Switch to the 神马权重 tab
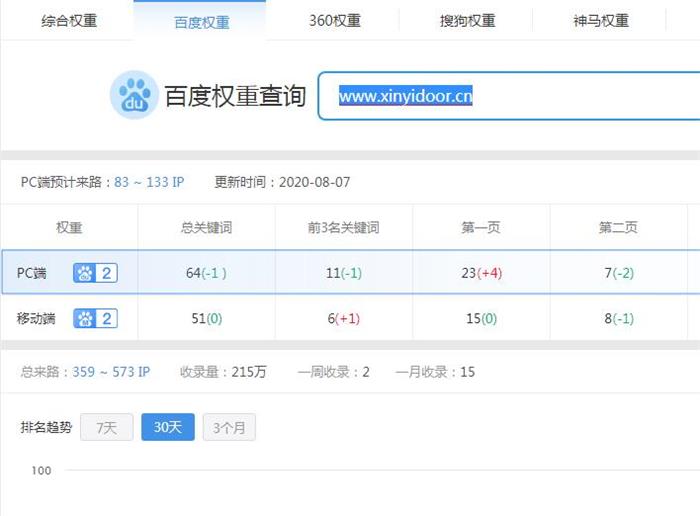Viewport: 700px width, 516px height. pyautogui.click(x=601, y=21)
